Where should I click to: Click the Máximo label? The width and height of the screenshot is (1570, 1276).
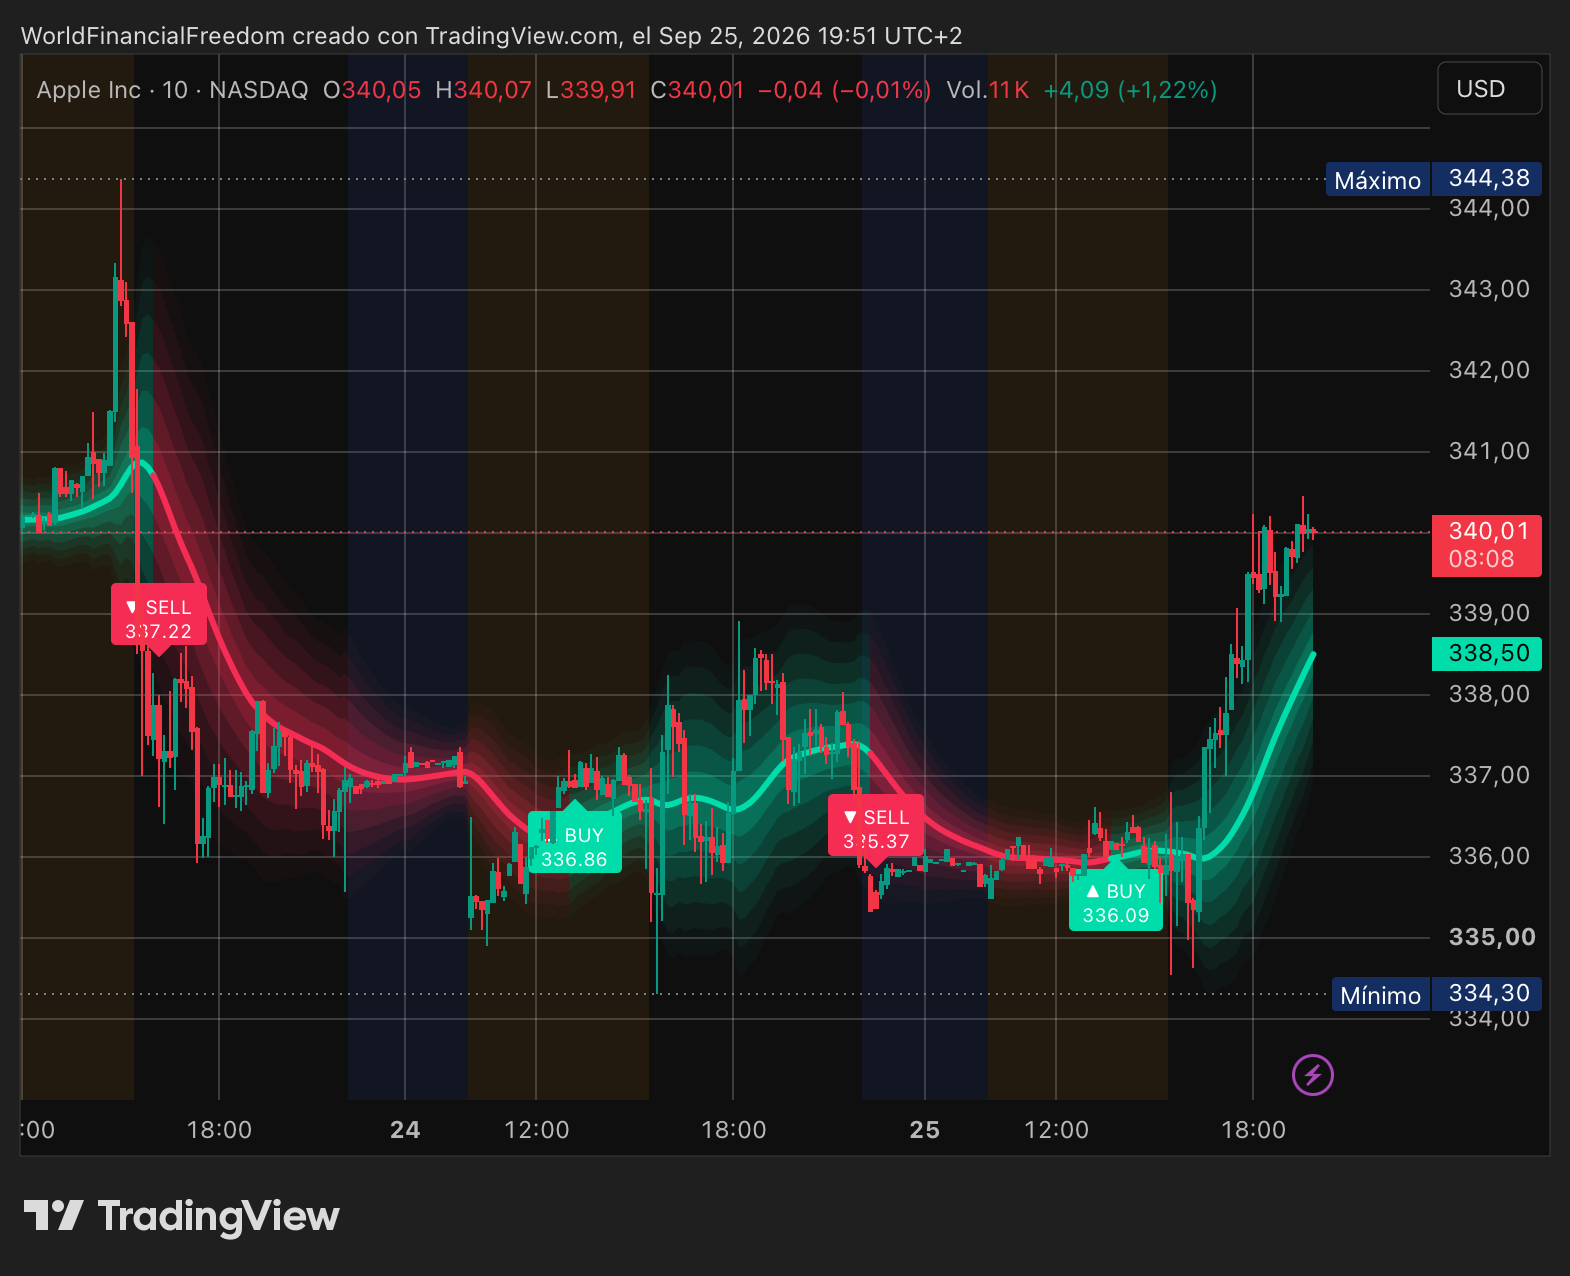pyautogui.click(x=1378, y=180)
